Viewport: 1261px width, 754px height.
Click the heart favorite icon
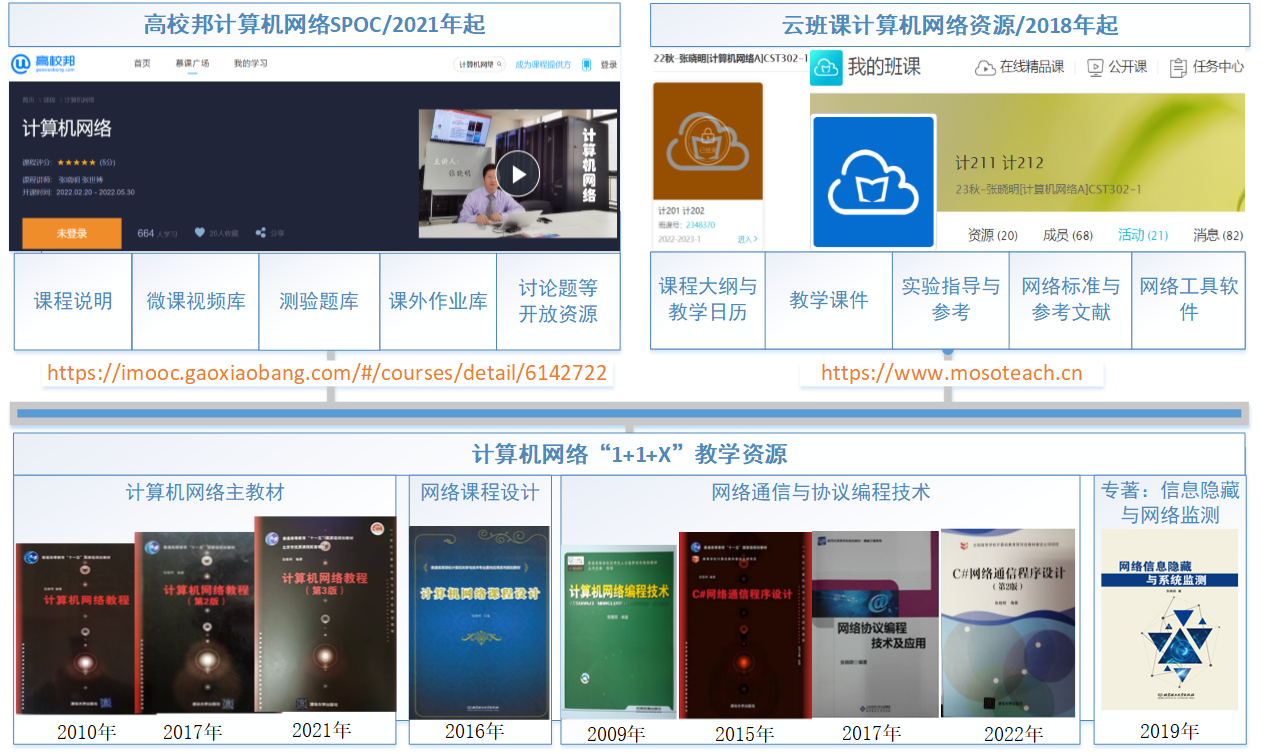click(200, 233)
